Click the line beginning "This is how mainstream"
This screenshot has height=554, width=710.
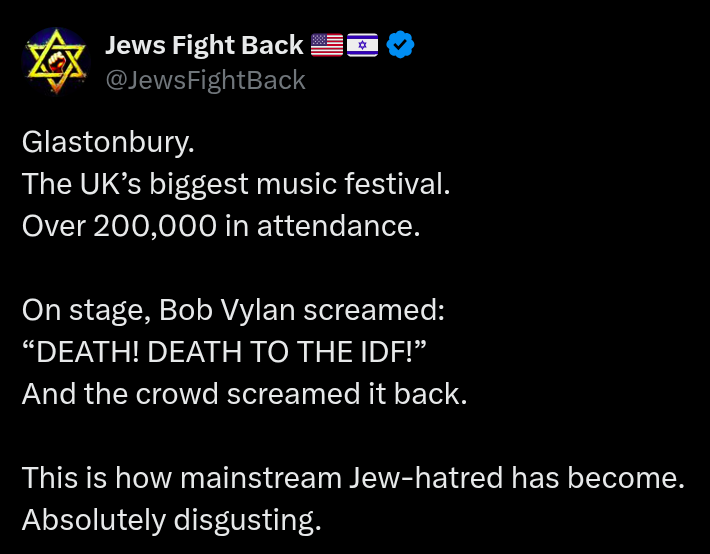[x=353, y=478]
